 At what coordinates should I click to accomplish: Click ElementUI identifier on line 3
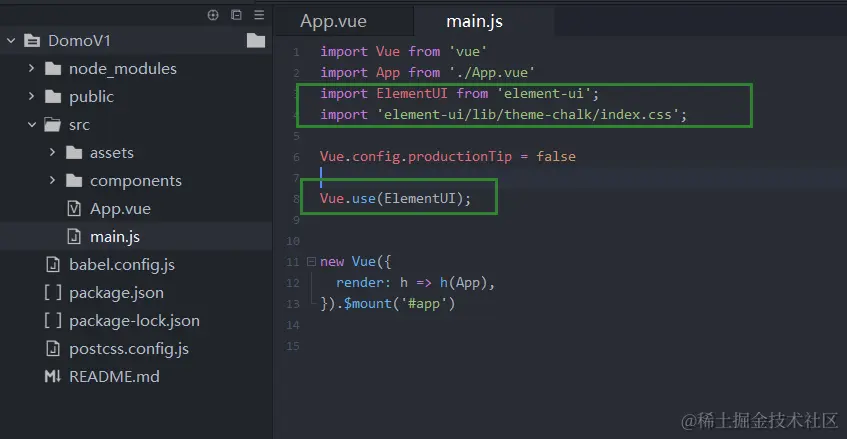tap(412, 93)
